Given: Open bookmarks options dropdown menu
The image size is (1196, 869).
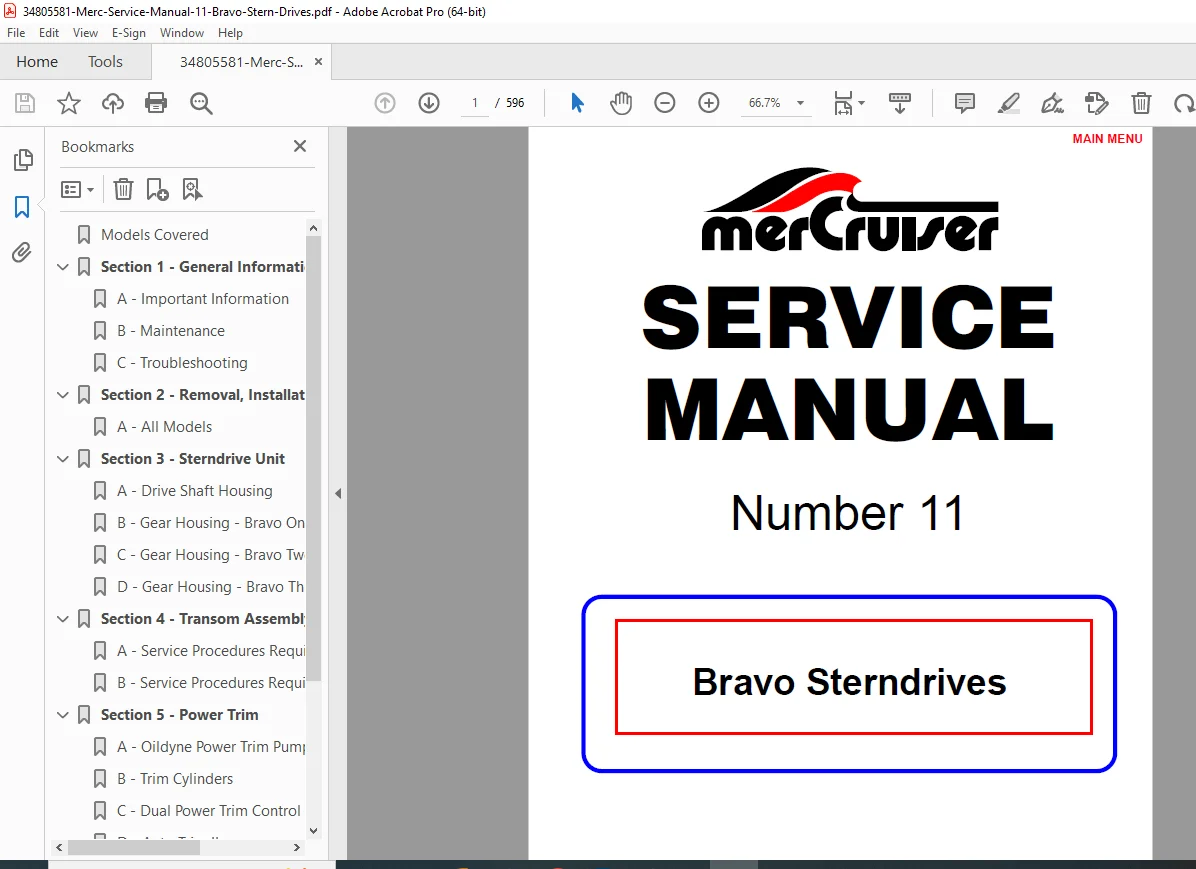Looking at the screenshot, I should pyautogui.click(x=78, y=189).
